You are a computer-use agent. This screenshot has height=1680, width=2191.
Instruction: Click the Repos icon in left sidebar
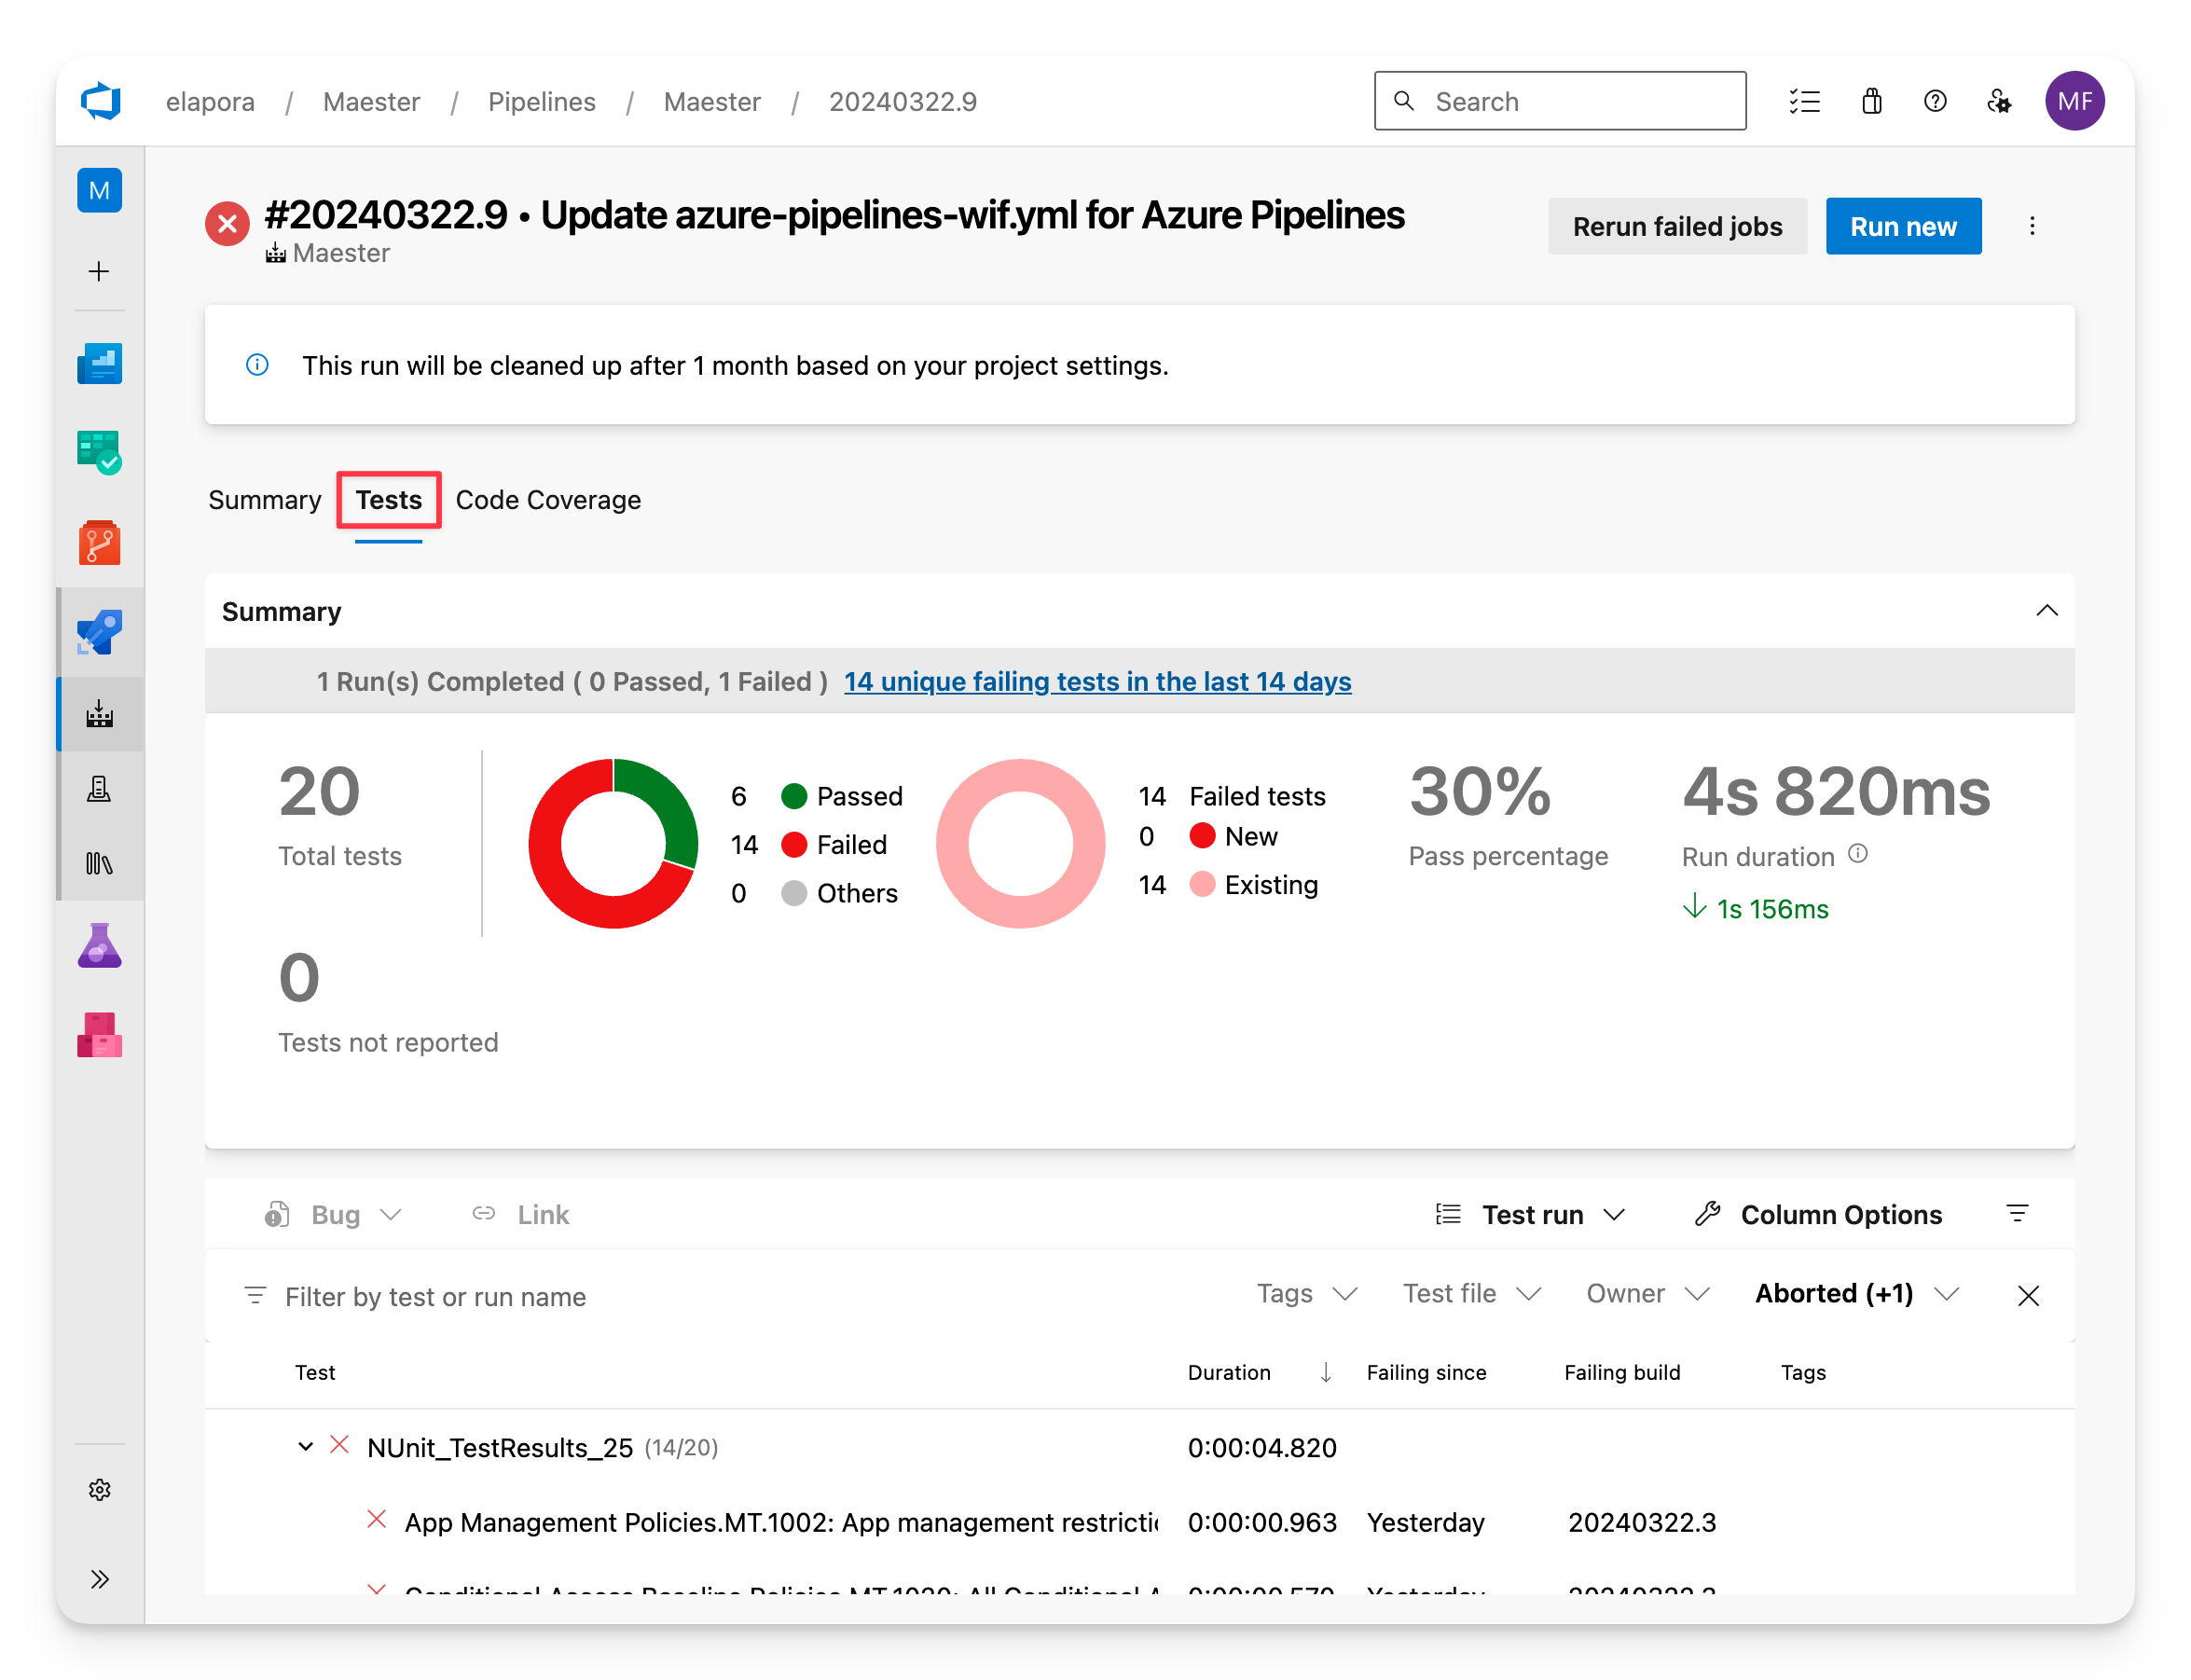(x=101, y=545)
